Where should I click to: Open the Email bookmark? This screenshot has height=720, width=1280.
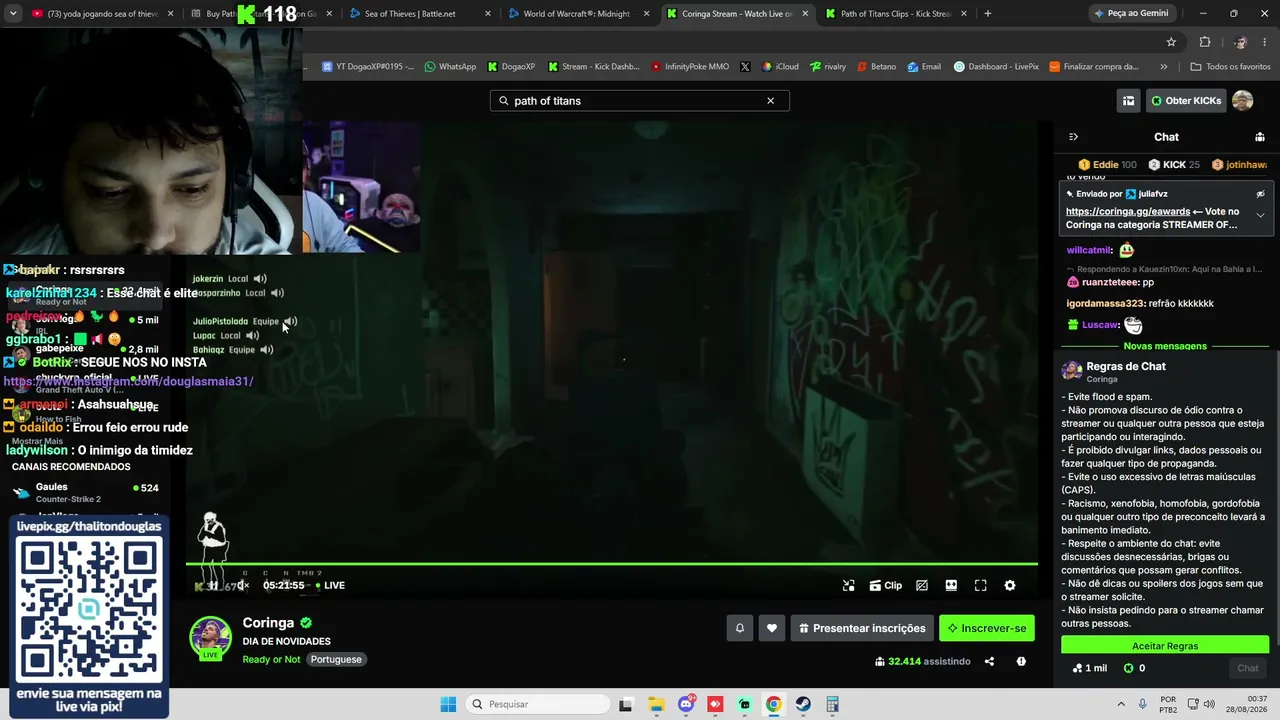(924, 67)
